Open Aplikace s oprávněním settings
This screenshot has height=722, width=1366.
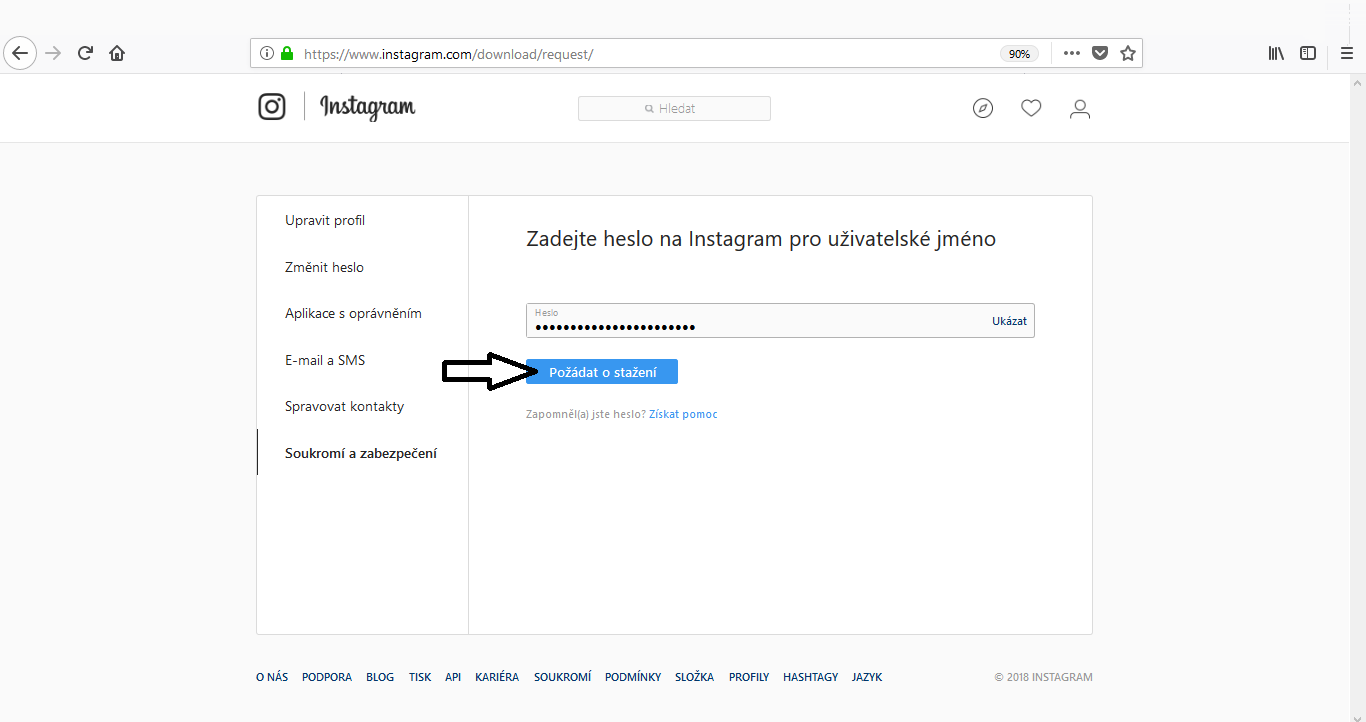(x=353, y=314)
